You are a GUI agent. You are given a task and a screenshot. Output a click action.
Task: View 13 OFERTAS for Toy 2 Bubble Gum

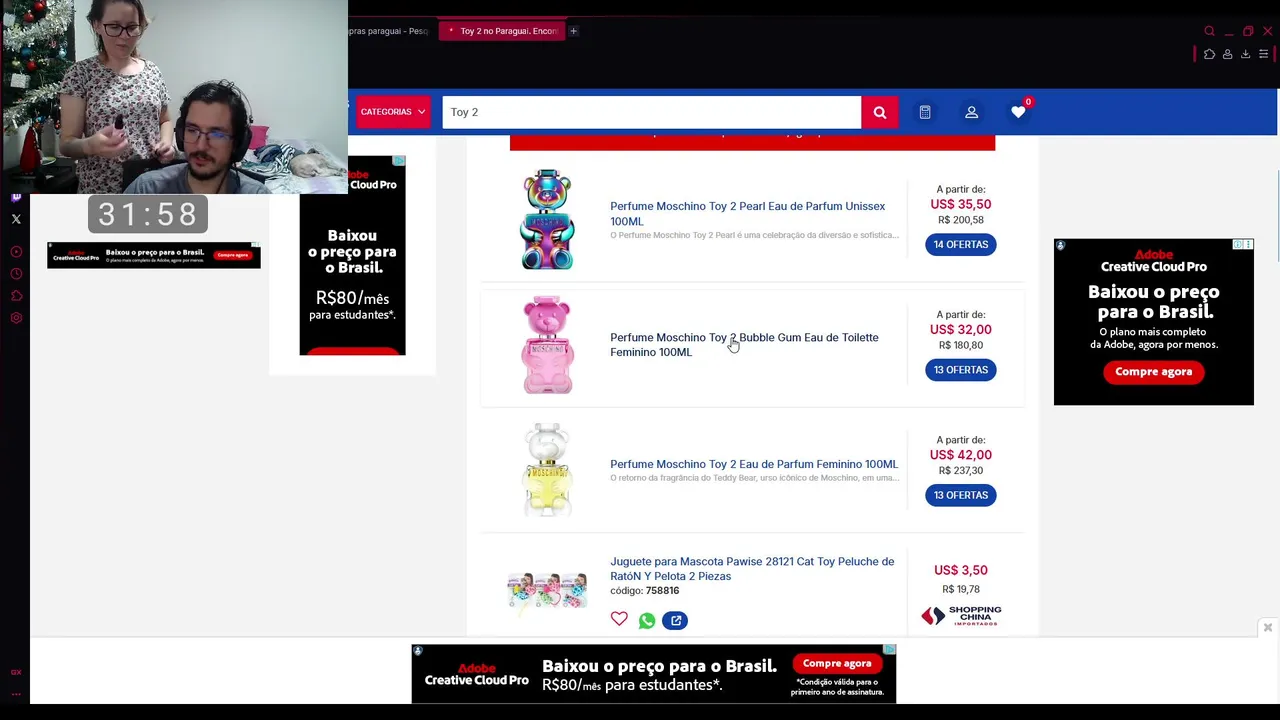960,370
